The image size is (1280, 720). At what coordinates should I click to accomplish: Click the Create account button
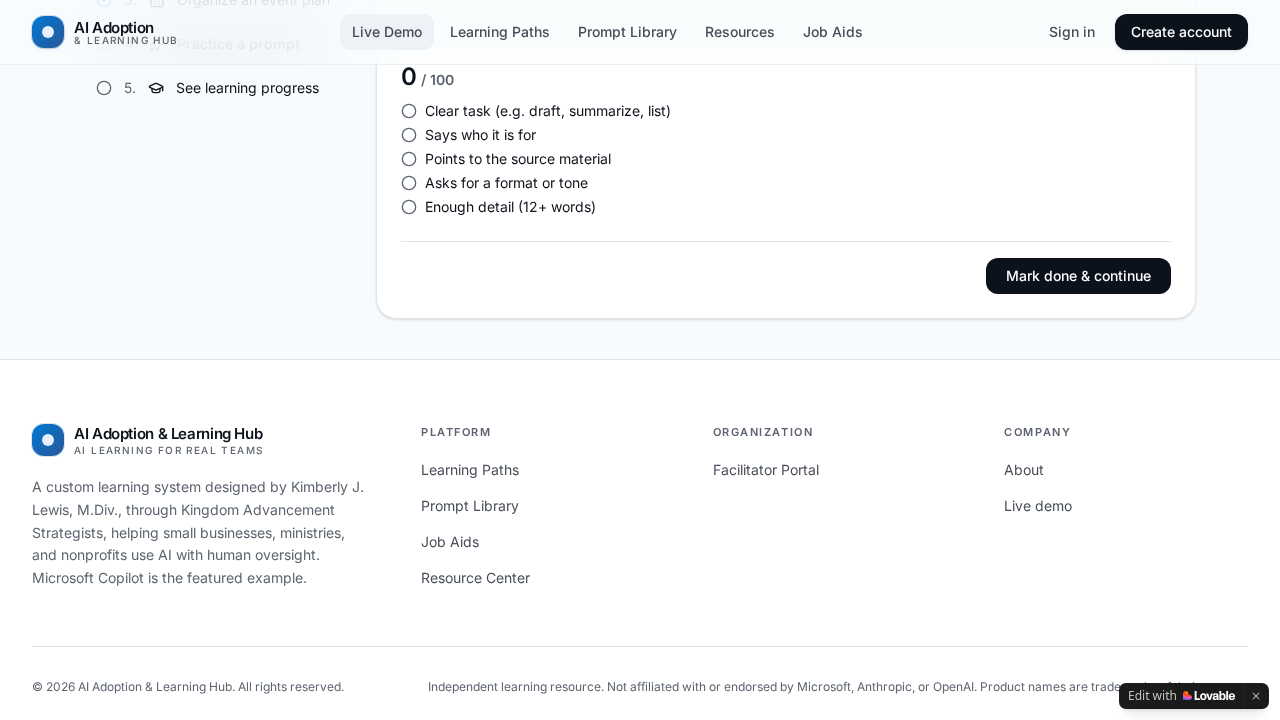[x=1181, y=32]
